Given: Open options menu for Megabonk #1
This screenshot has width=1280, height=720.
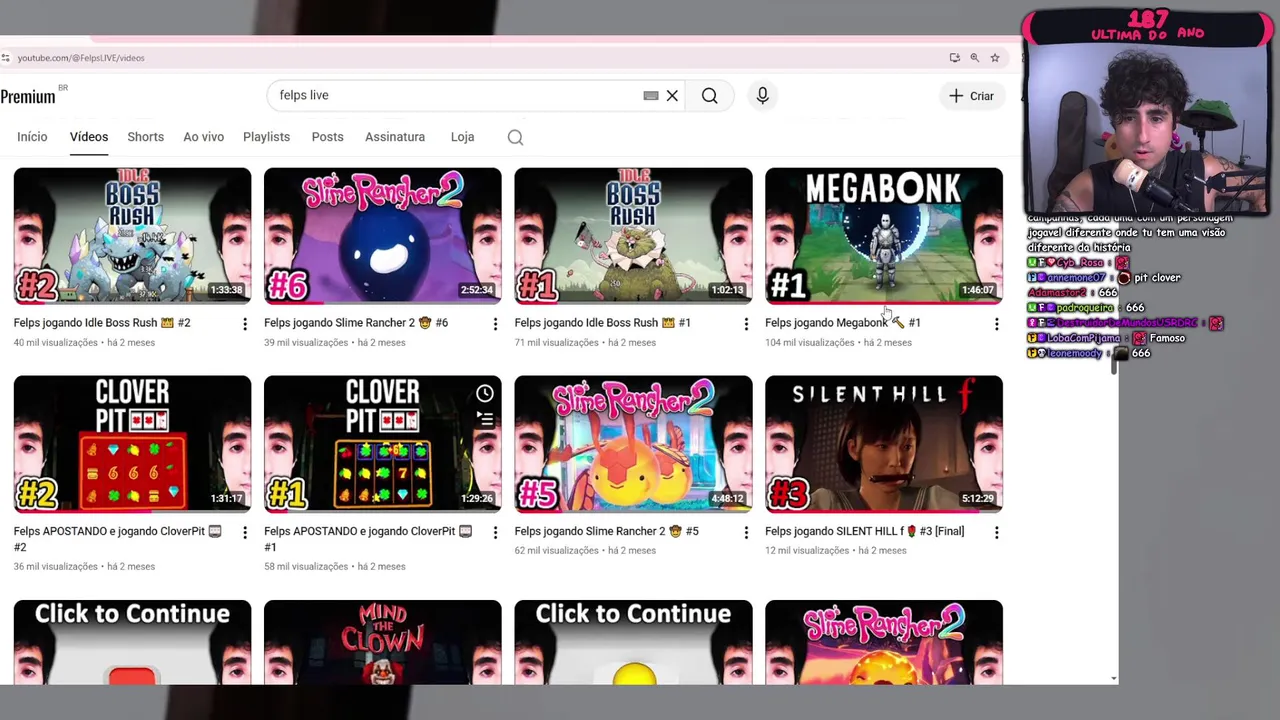Looking at the screenshot, I should [996, 324].
